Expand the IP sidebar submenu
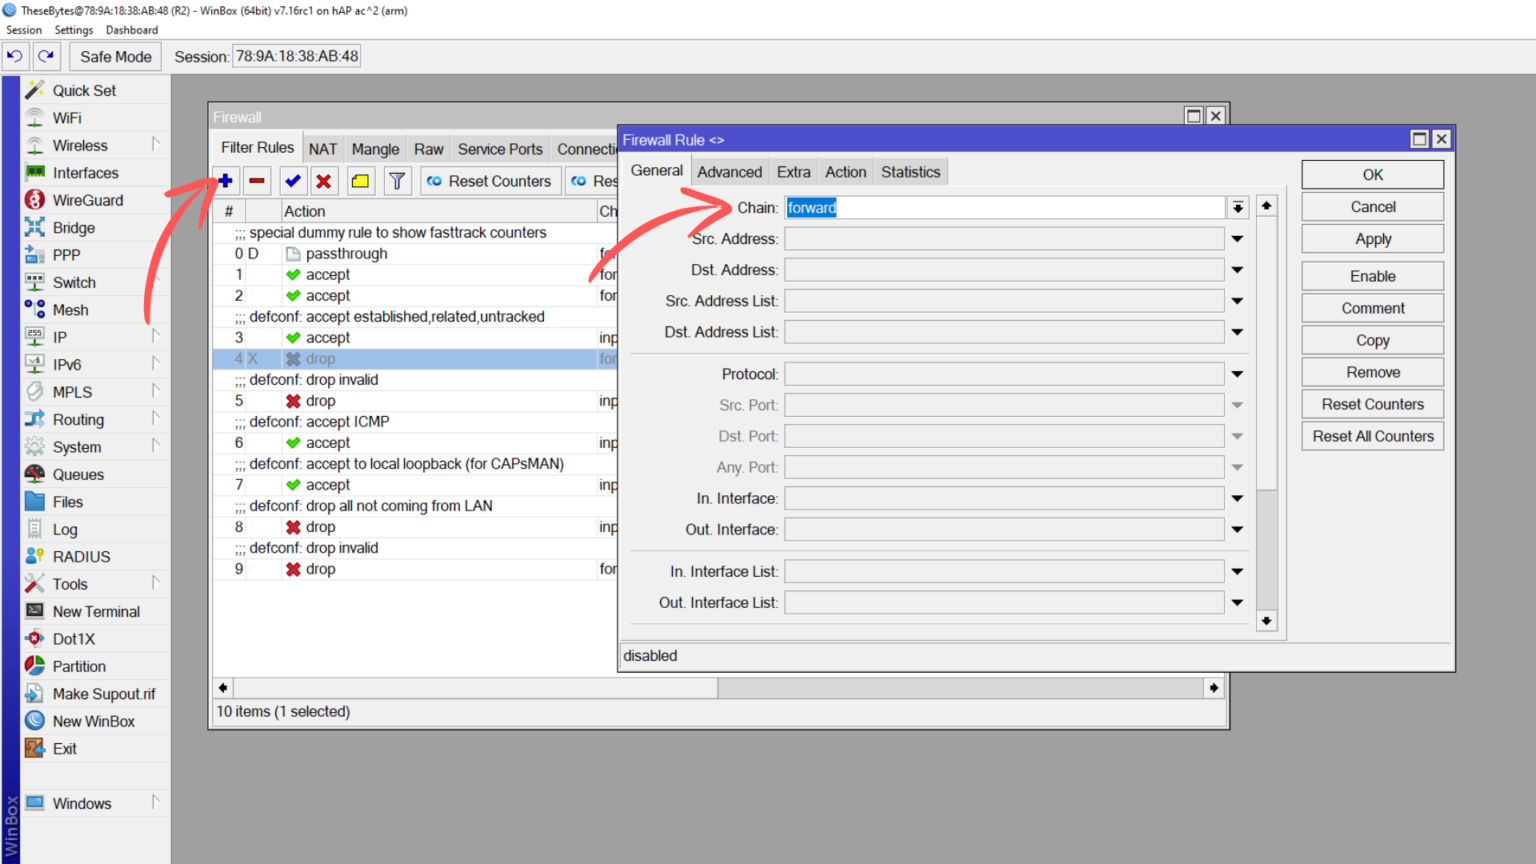 157,337
